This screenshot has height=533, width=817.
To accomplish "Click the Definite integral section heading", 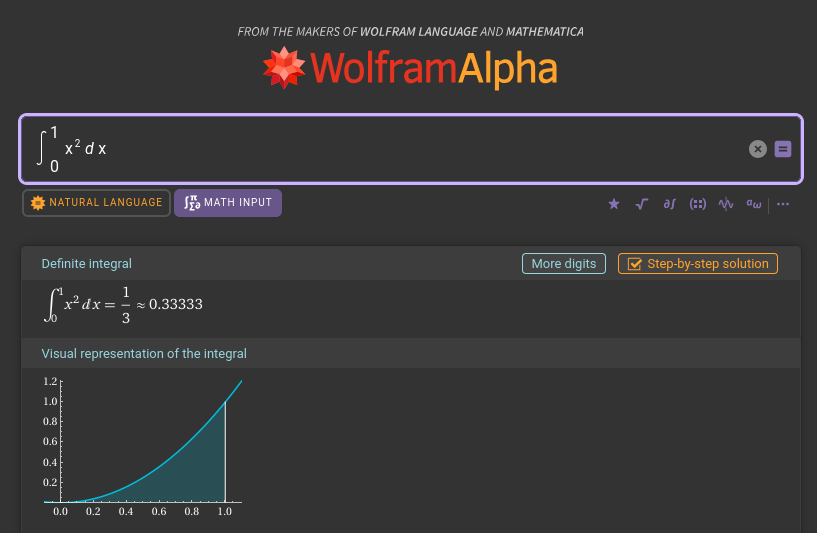I will 86,264.
